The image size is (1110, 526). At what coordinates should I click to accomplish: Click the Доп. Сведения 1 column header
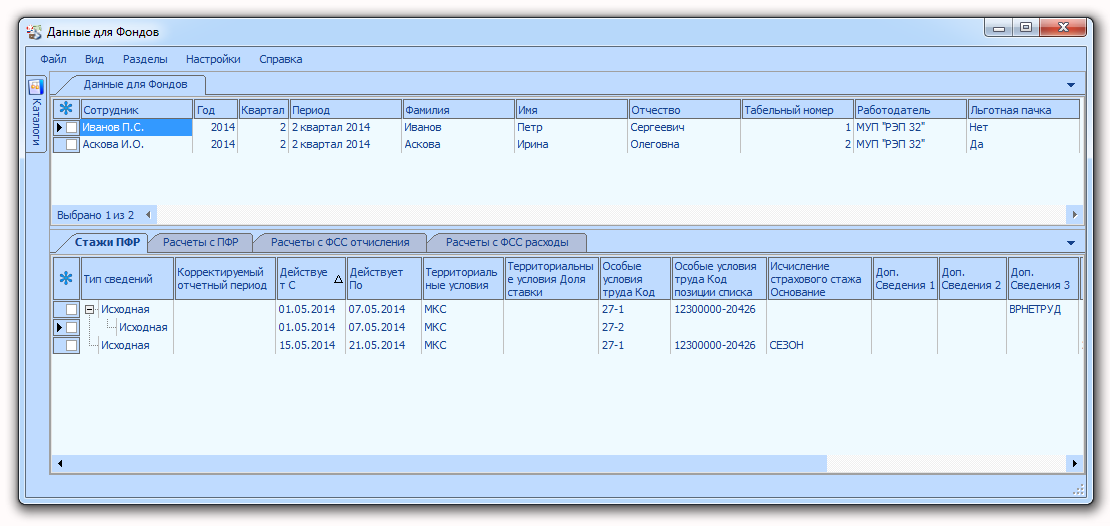[905, 279]
